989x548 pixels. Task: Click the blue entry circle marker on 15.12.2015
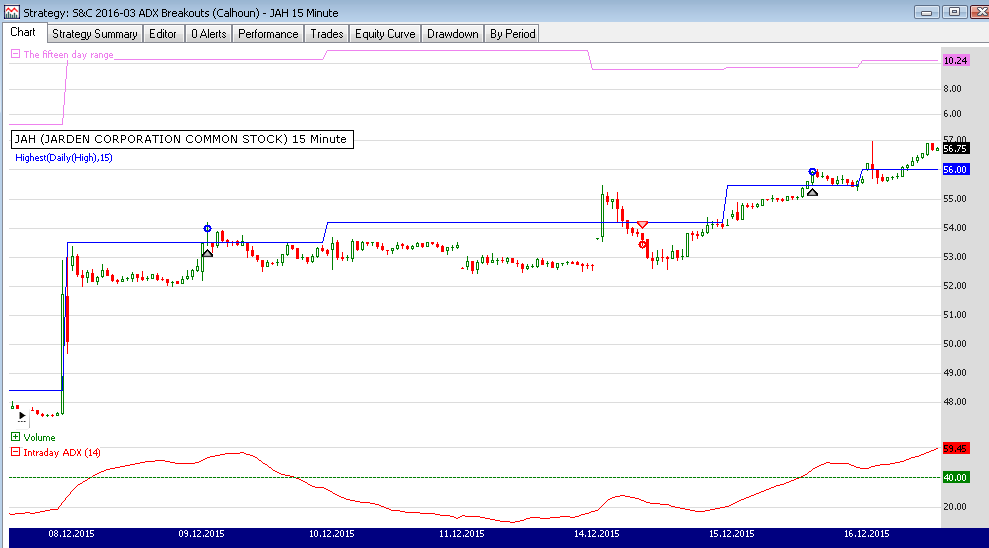[x=812, y=172]
